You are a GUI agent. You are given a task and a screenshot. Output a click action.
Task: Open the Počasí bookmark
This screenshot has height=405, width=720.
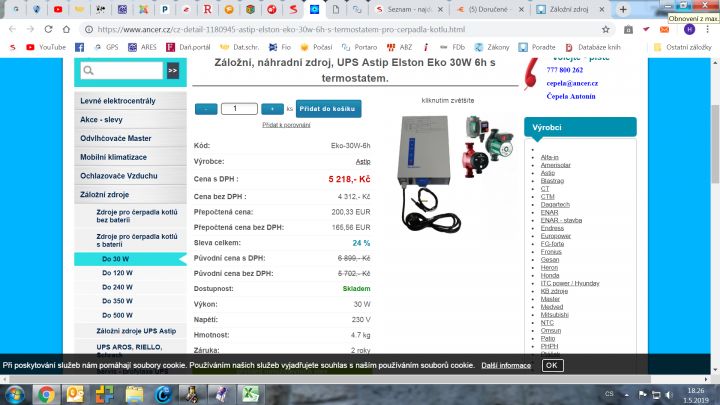316,47
